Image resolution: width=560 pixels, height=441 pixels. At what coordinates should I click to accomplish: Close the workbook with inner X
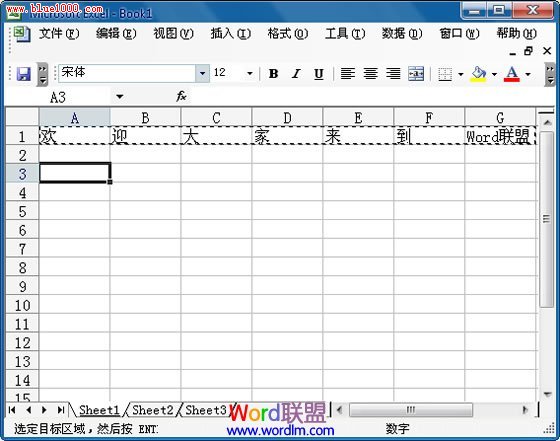point(547,51)
